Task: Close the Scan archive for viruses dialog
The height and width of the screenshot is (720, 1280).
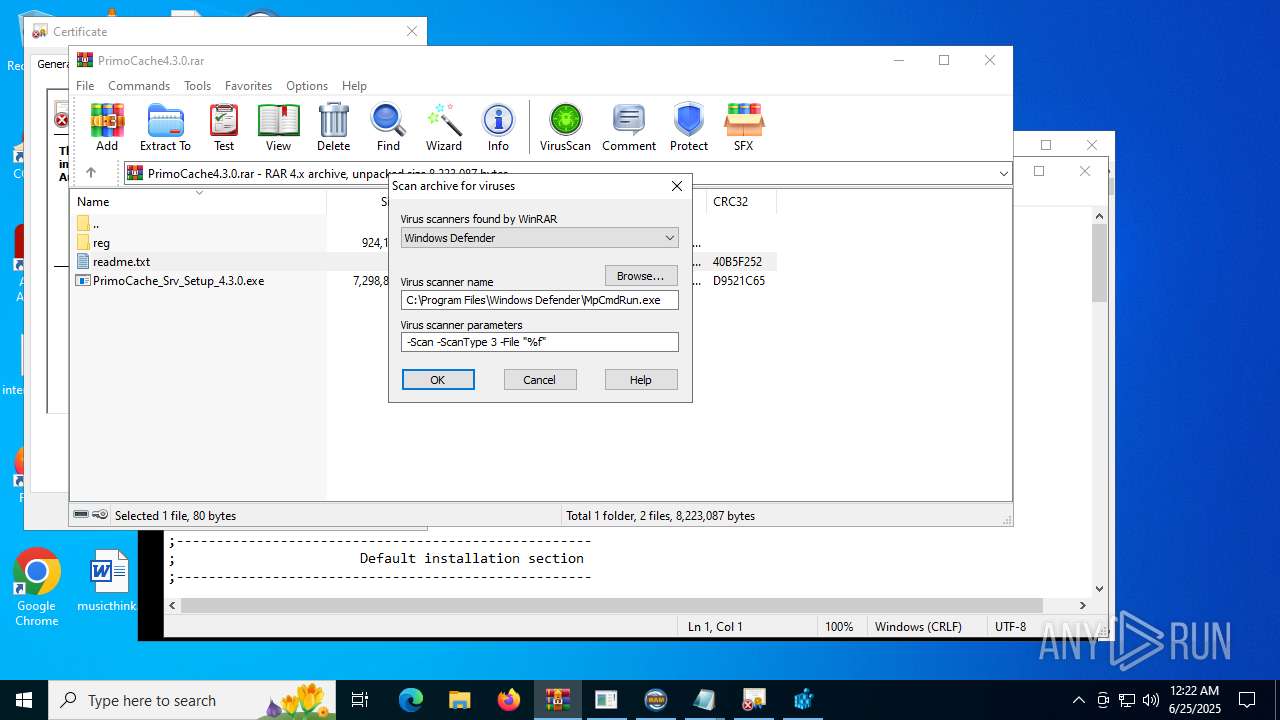Action: pyautogui.click(x=677, y=186)
